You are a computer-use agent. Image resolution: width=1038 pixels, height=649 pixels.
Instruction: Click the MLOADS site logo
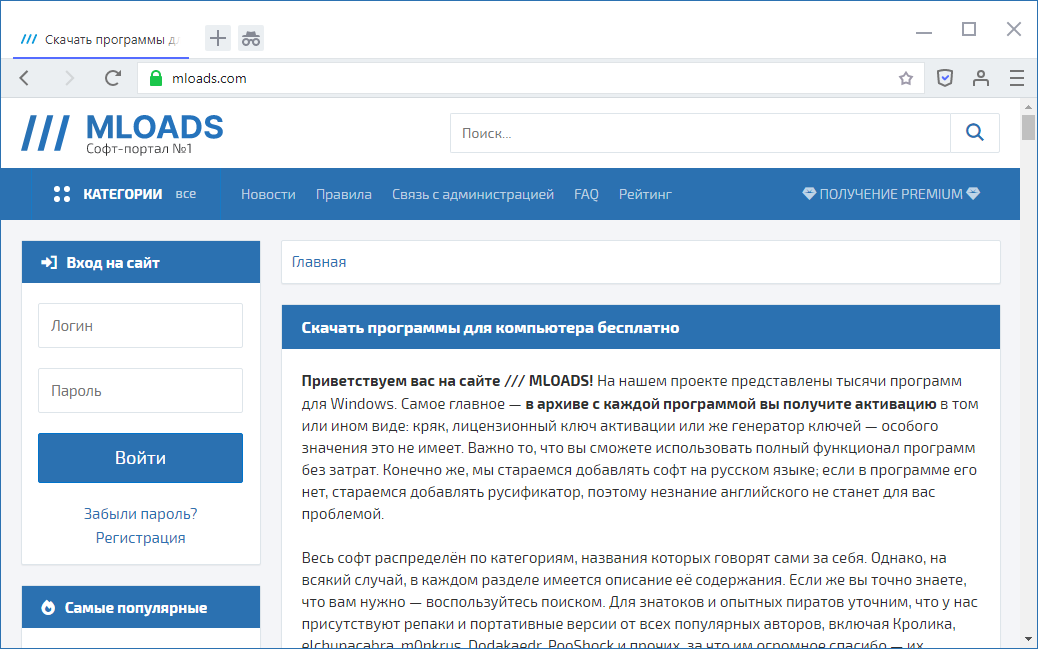(122, 132)
